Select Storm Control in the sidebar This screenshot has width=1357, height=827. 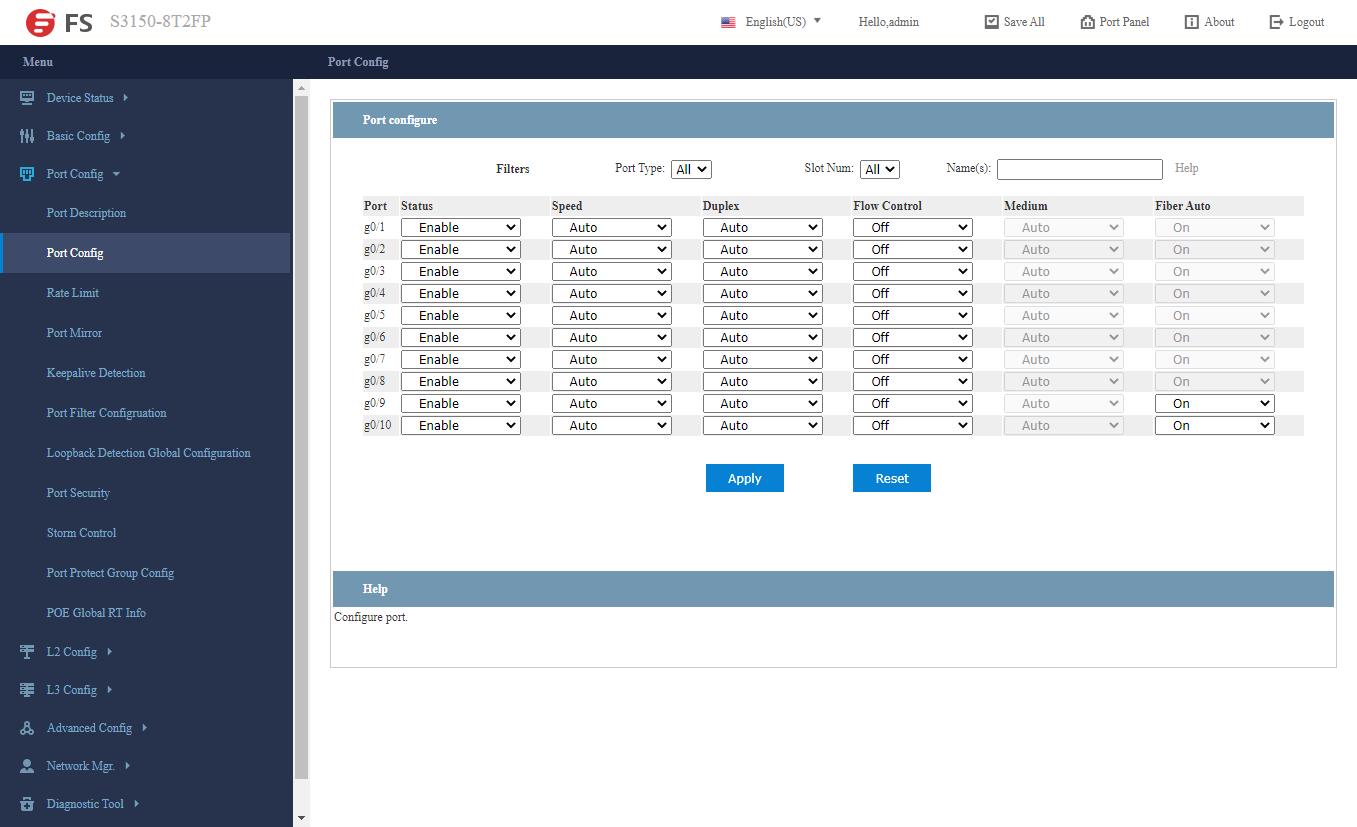tap(81, 533)
